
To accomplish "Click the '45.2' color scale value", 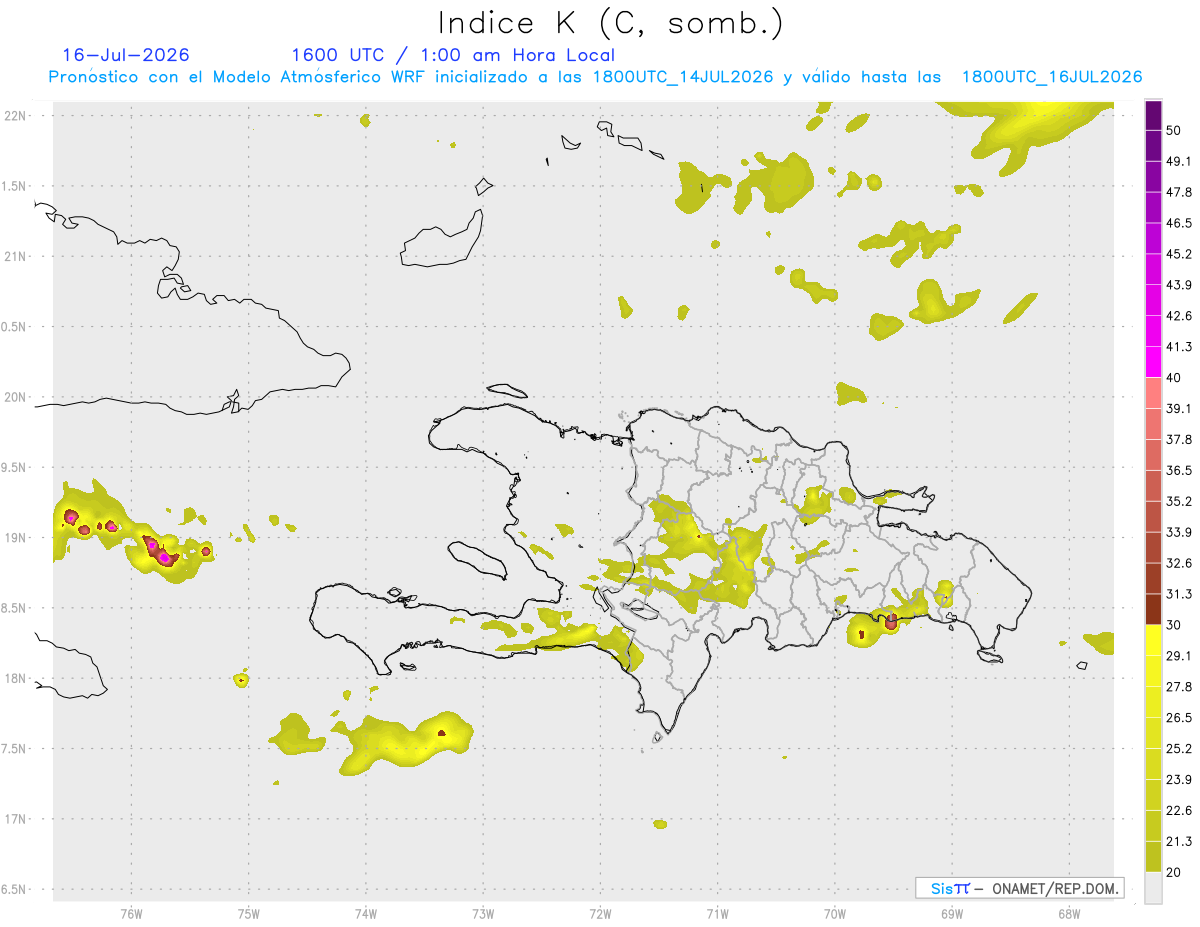I will pos(1179,254).
